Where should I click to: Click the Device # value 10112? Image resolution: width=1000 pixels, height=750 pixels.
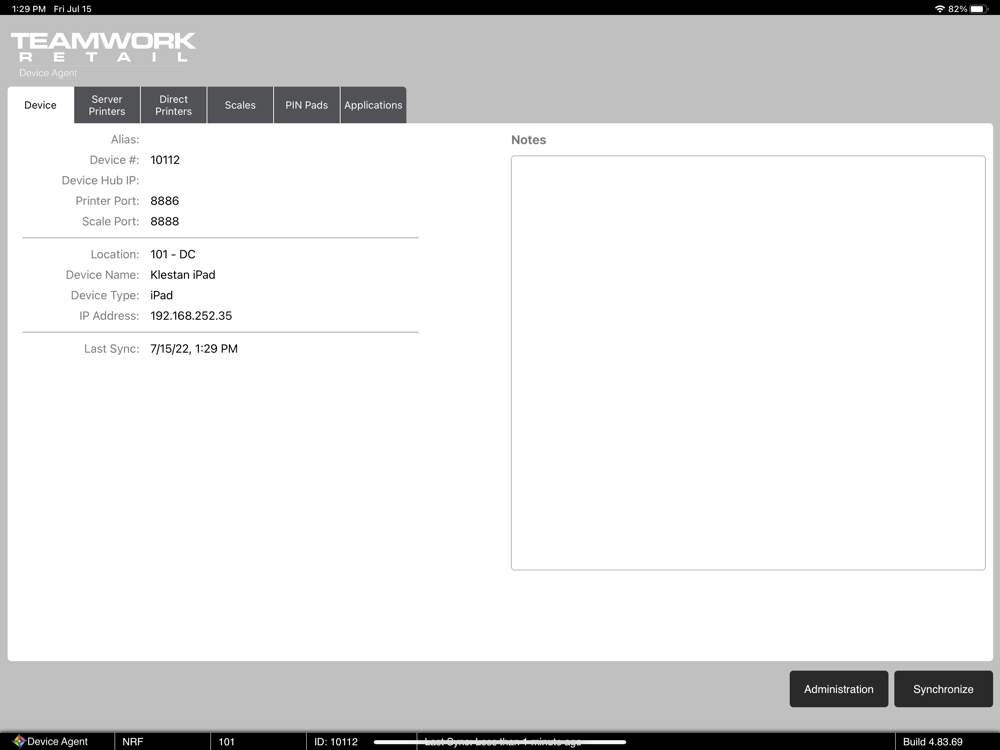[165, 160]
